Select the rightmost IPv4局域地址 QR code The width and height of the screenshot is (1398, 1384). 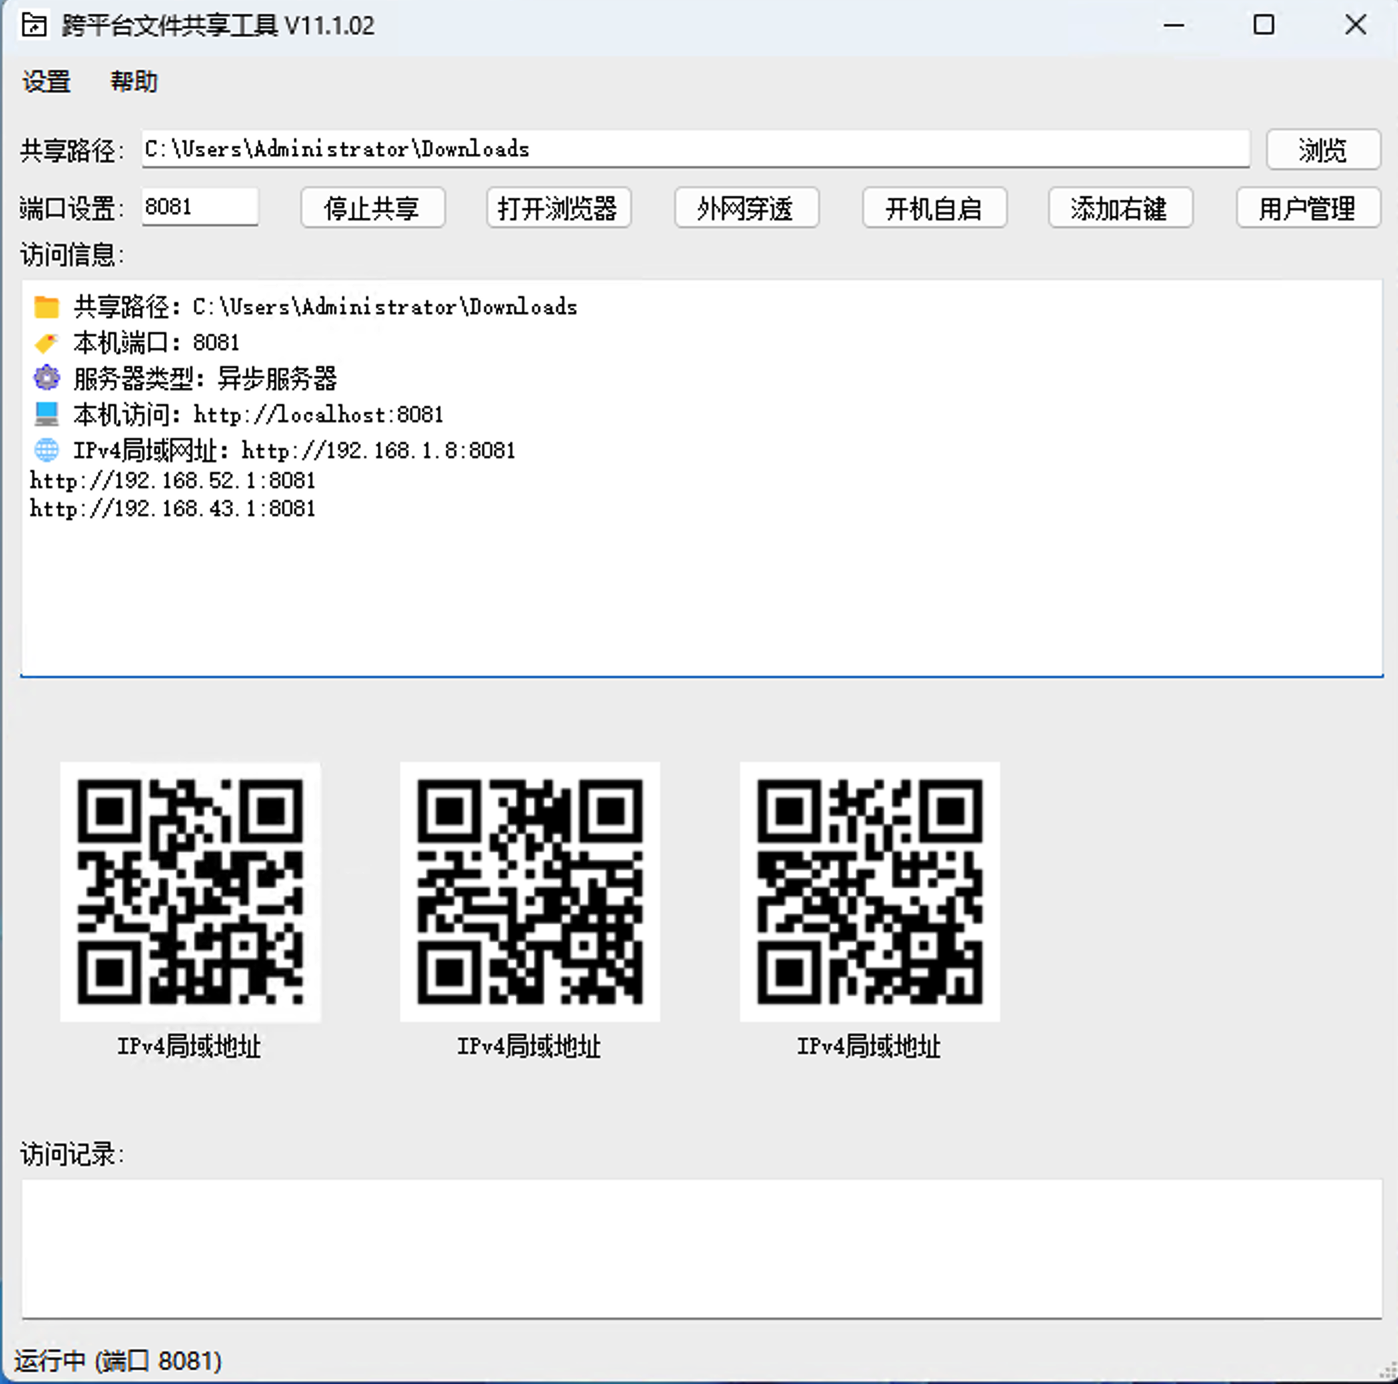[x=869, y=891]
